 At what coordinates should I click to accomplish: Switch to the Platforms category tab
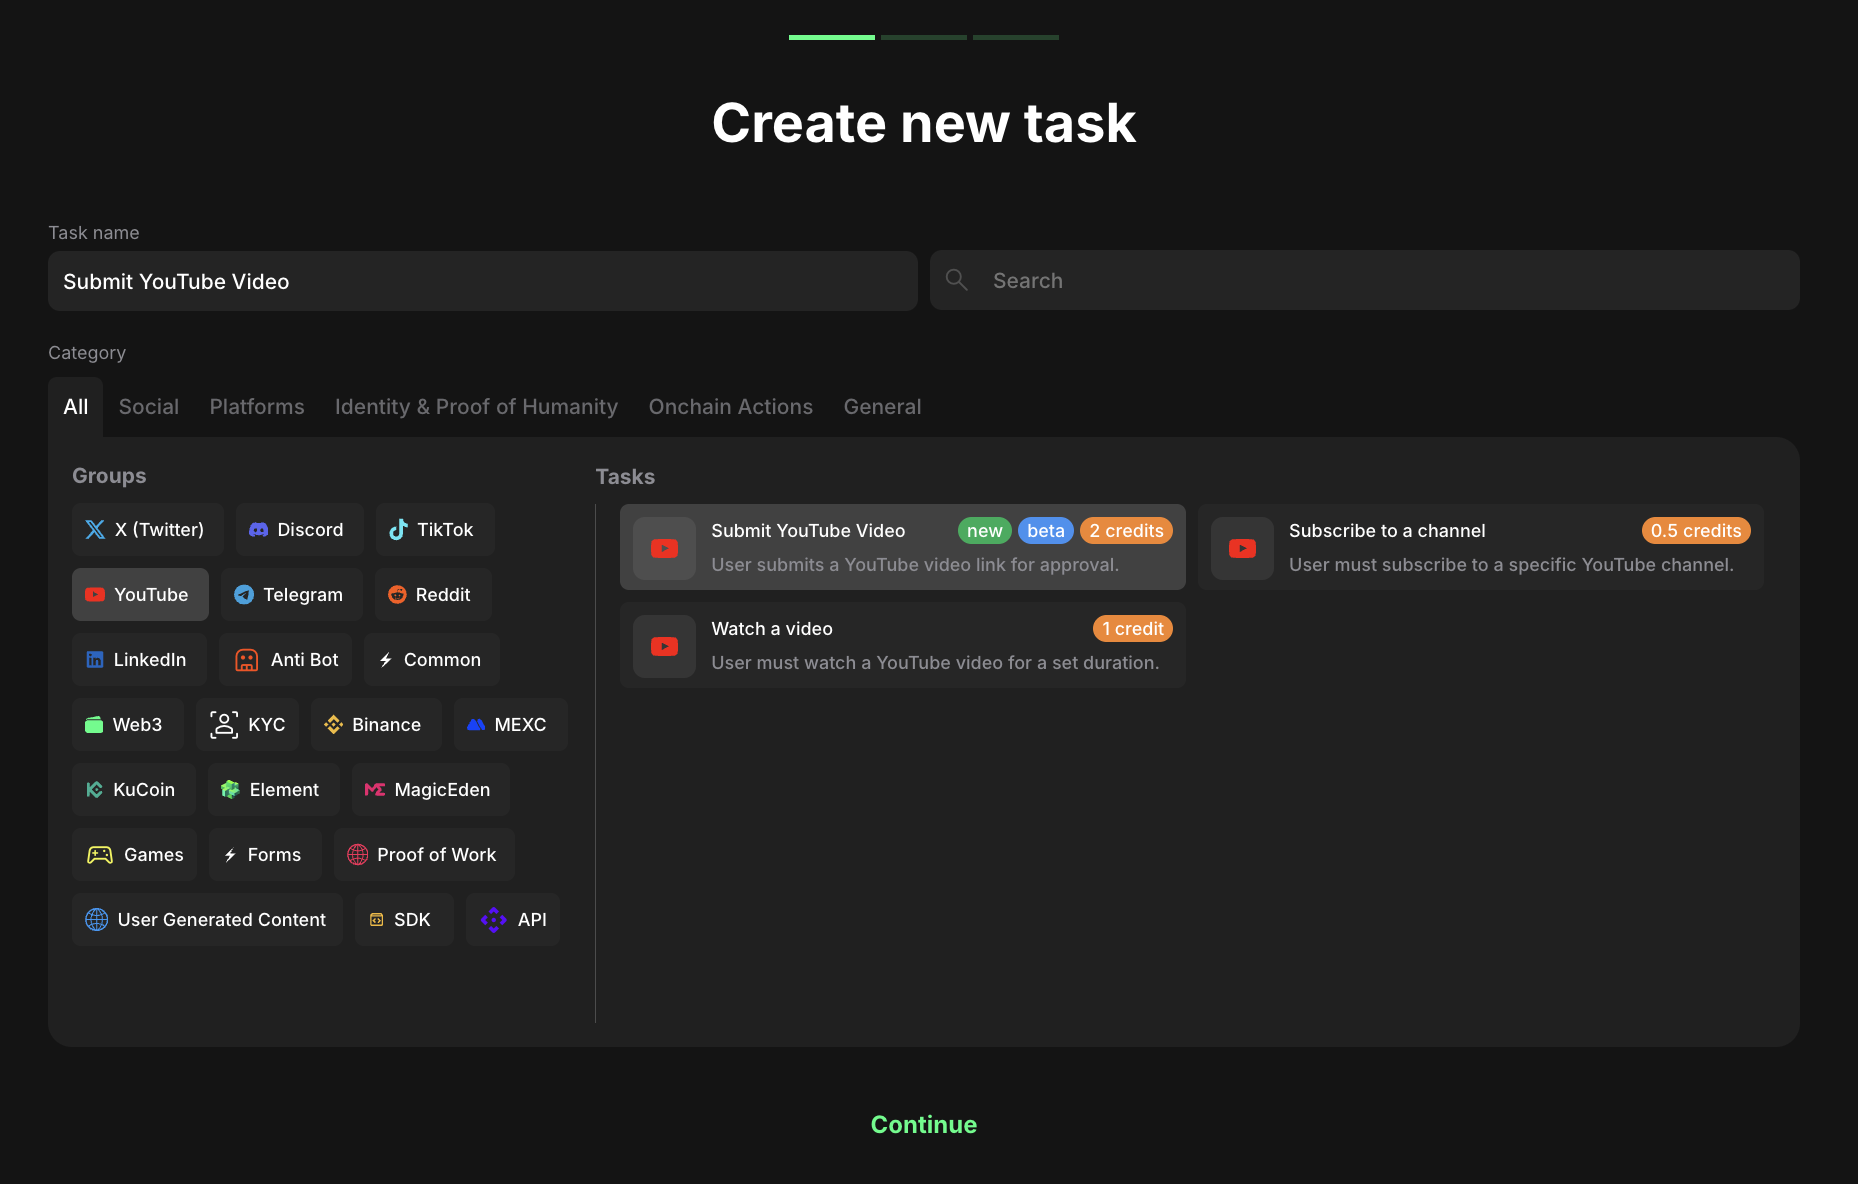pos(257,407)
